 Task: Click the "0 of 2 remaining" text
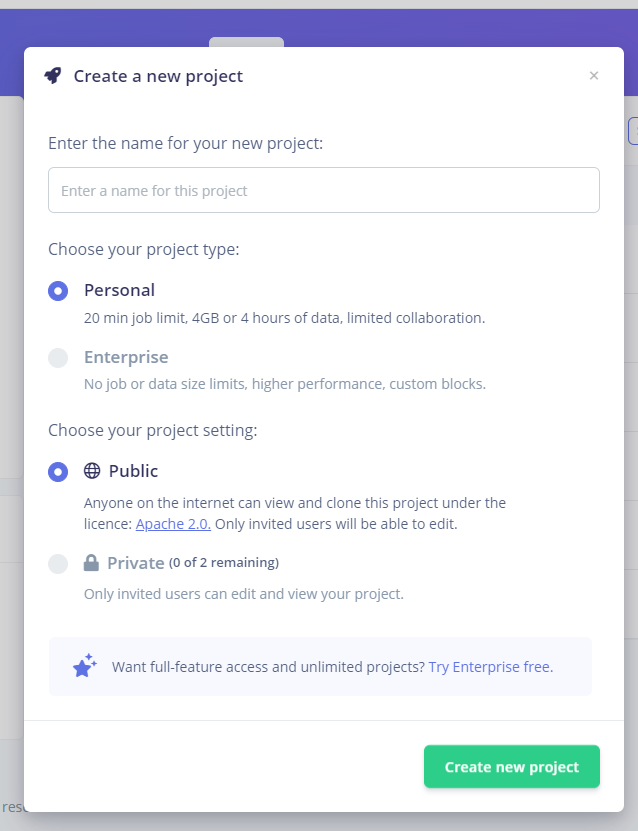pyautogui.click(x=224, y=563)
